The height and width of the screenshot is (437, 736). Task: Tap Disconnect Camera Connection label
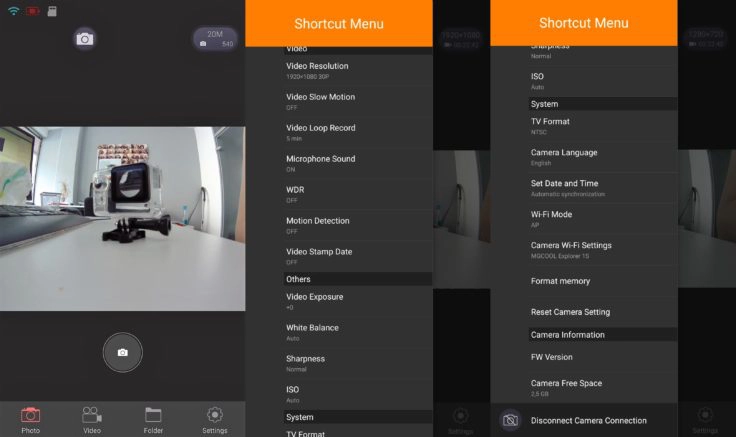(x=589, y=421)
